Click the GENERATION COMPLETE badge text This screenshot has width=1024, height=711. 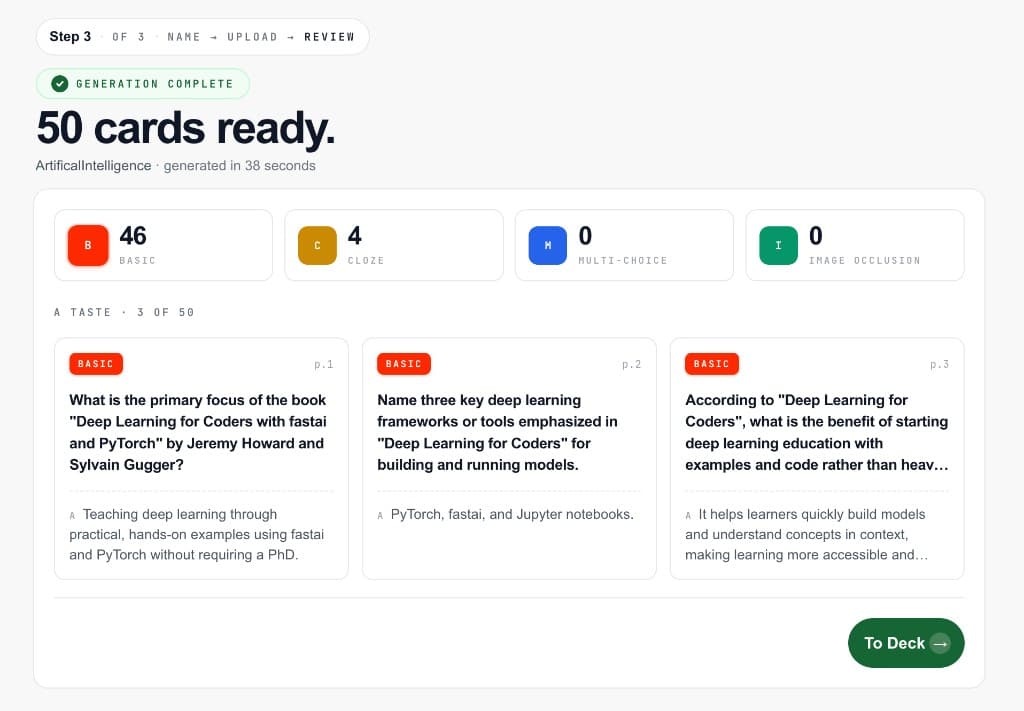tap(154, 84)
